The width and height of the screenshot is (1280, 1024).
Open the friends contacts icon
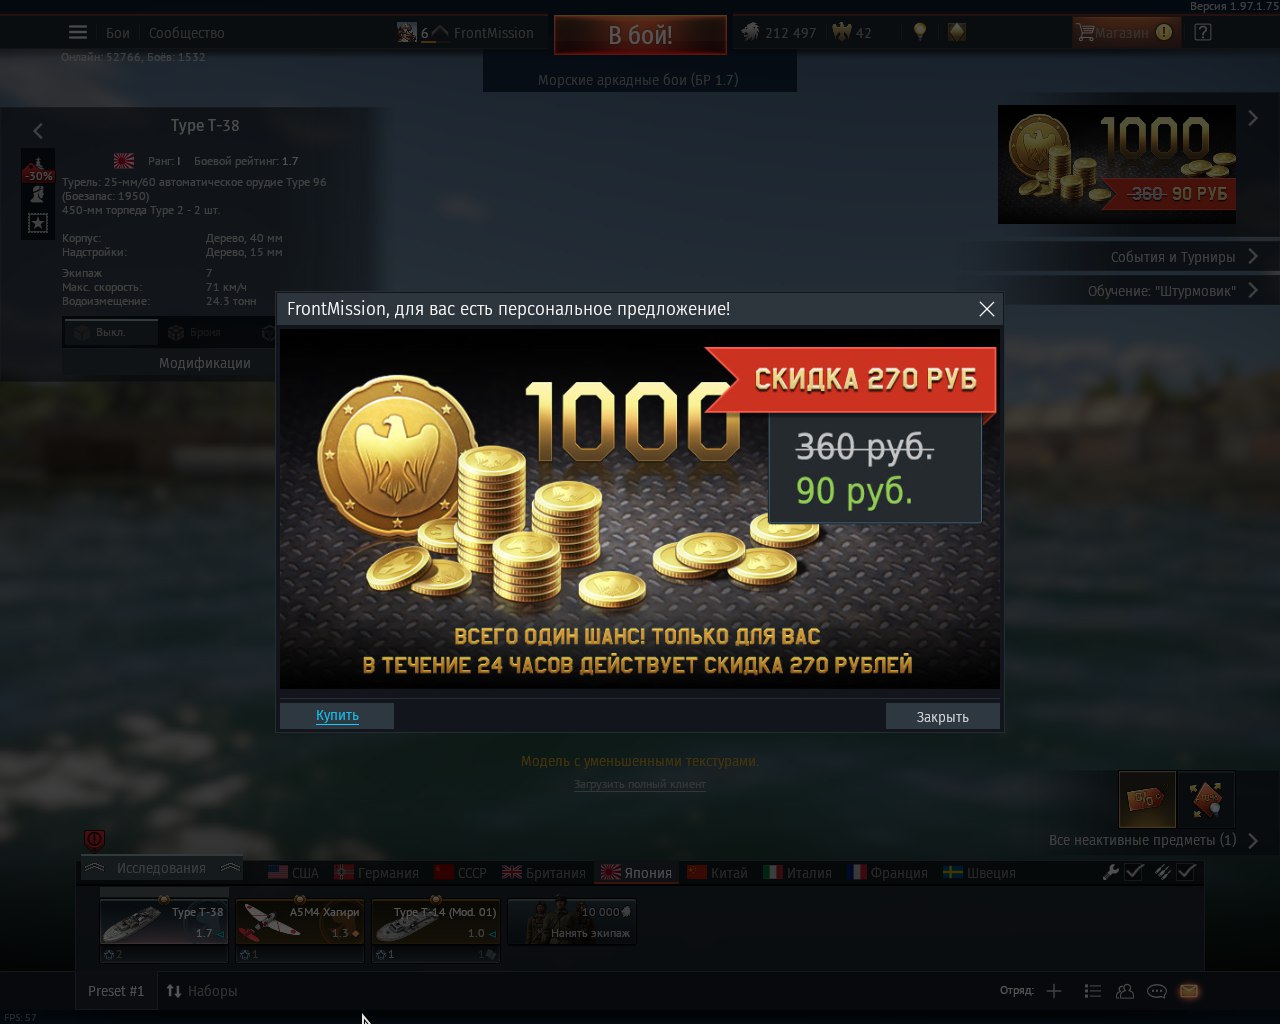click(1125, 991)
